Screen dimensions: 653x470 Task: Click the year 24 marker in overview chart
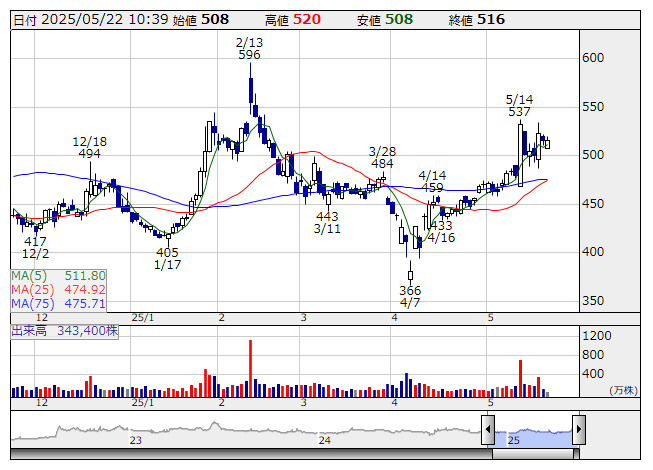click(x=324, y=439)
